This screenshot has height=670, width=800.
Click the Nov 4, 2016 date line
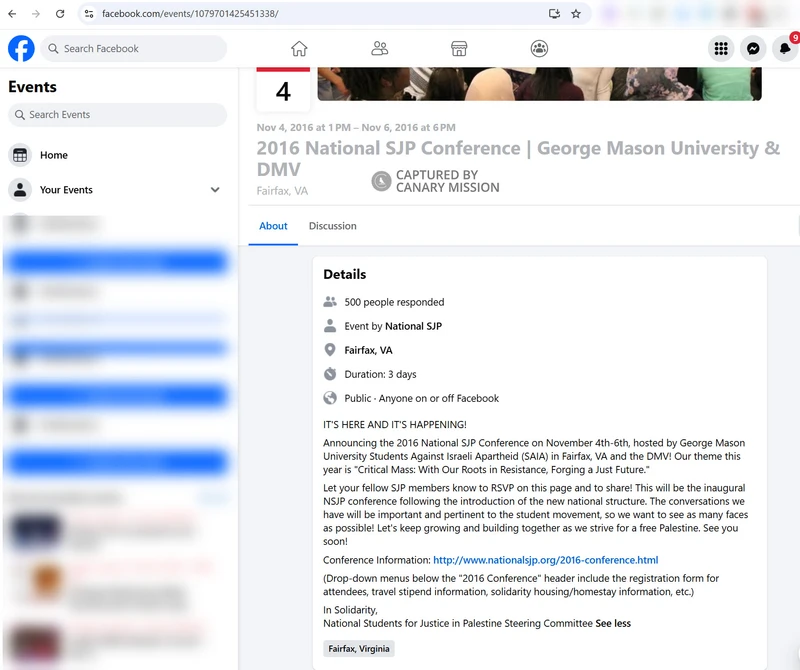click(356, 128)
